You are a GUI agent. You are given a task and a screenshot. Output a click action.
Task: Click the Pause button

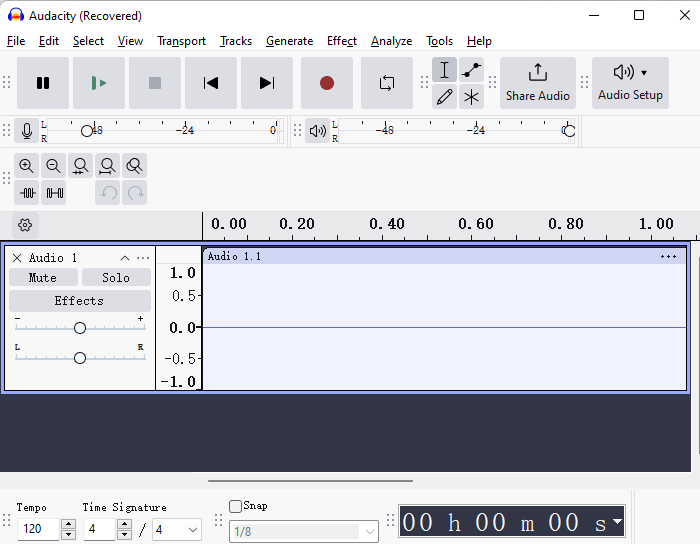point(43,83)
